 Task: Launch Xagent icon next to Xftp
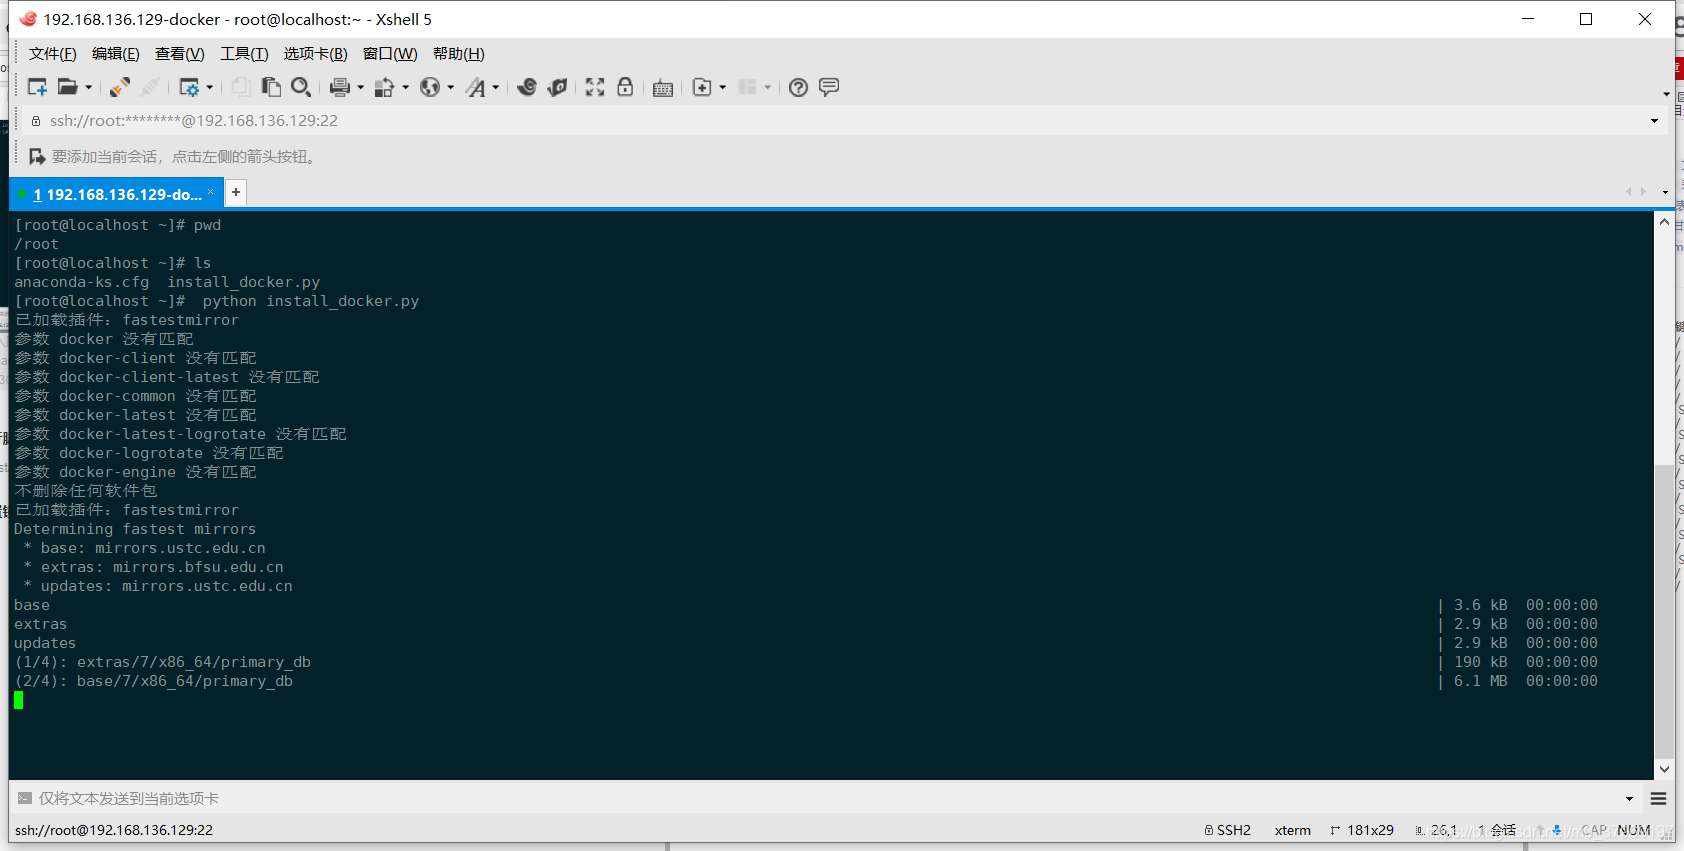point(557,87)
